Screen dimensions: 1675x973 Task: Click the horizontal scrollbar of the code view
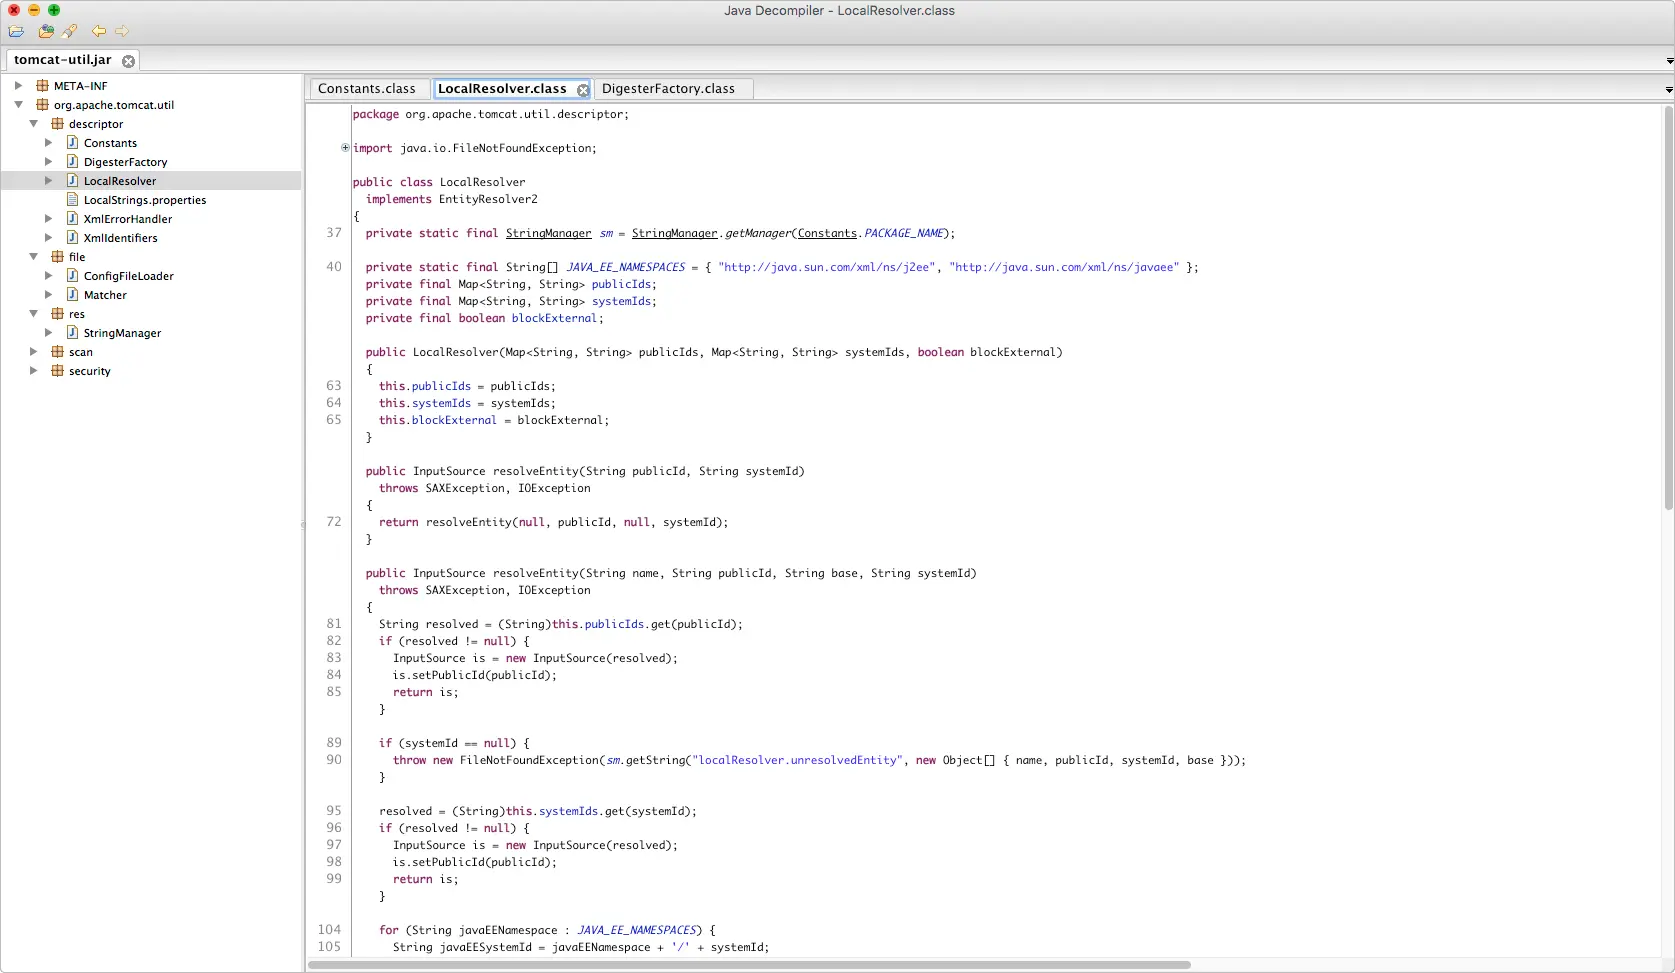pyautogui.click(x=750, y=965)
